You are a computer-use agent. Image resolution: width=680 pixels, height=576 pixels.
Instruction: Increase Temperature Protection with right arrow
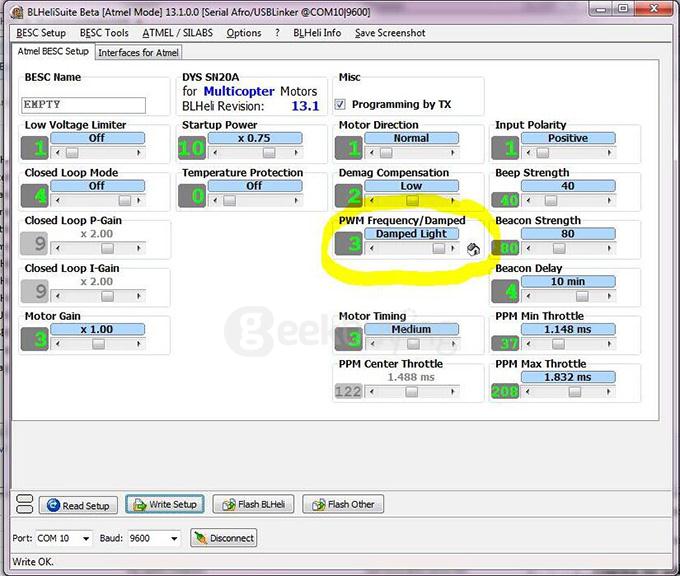(296, 200)
